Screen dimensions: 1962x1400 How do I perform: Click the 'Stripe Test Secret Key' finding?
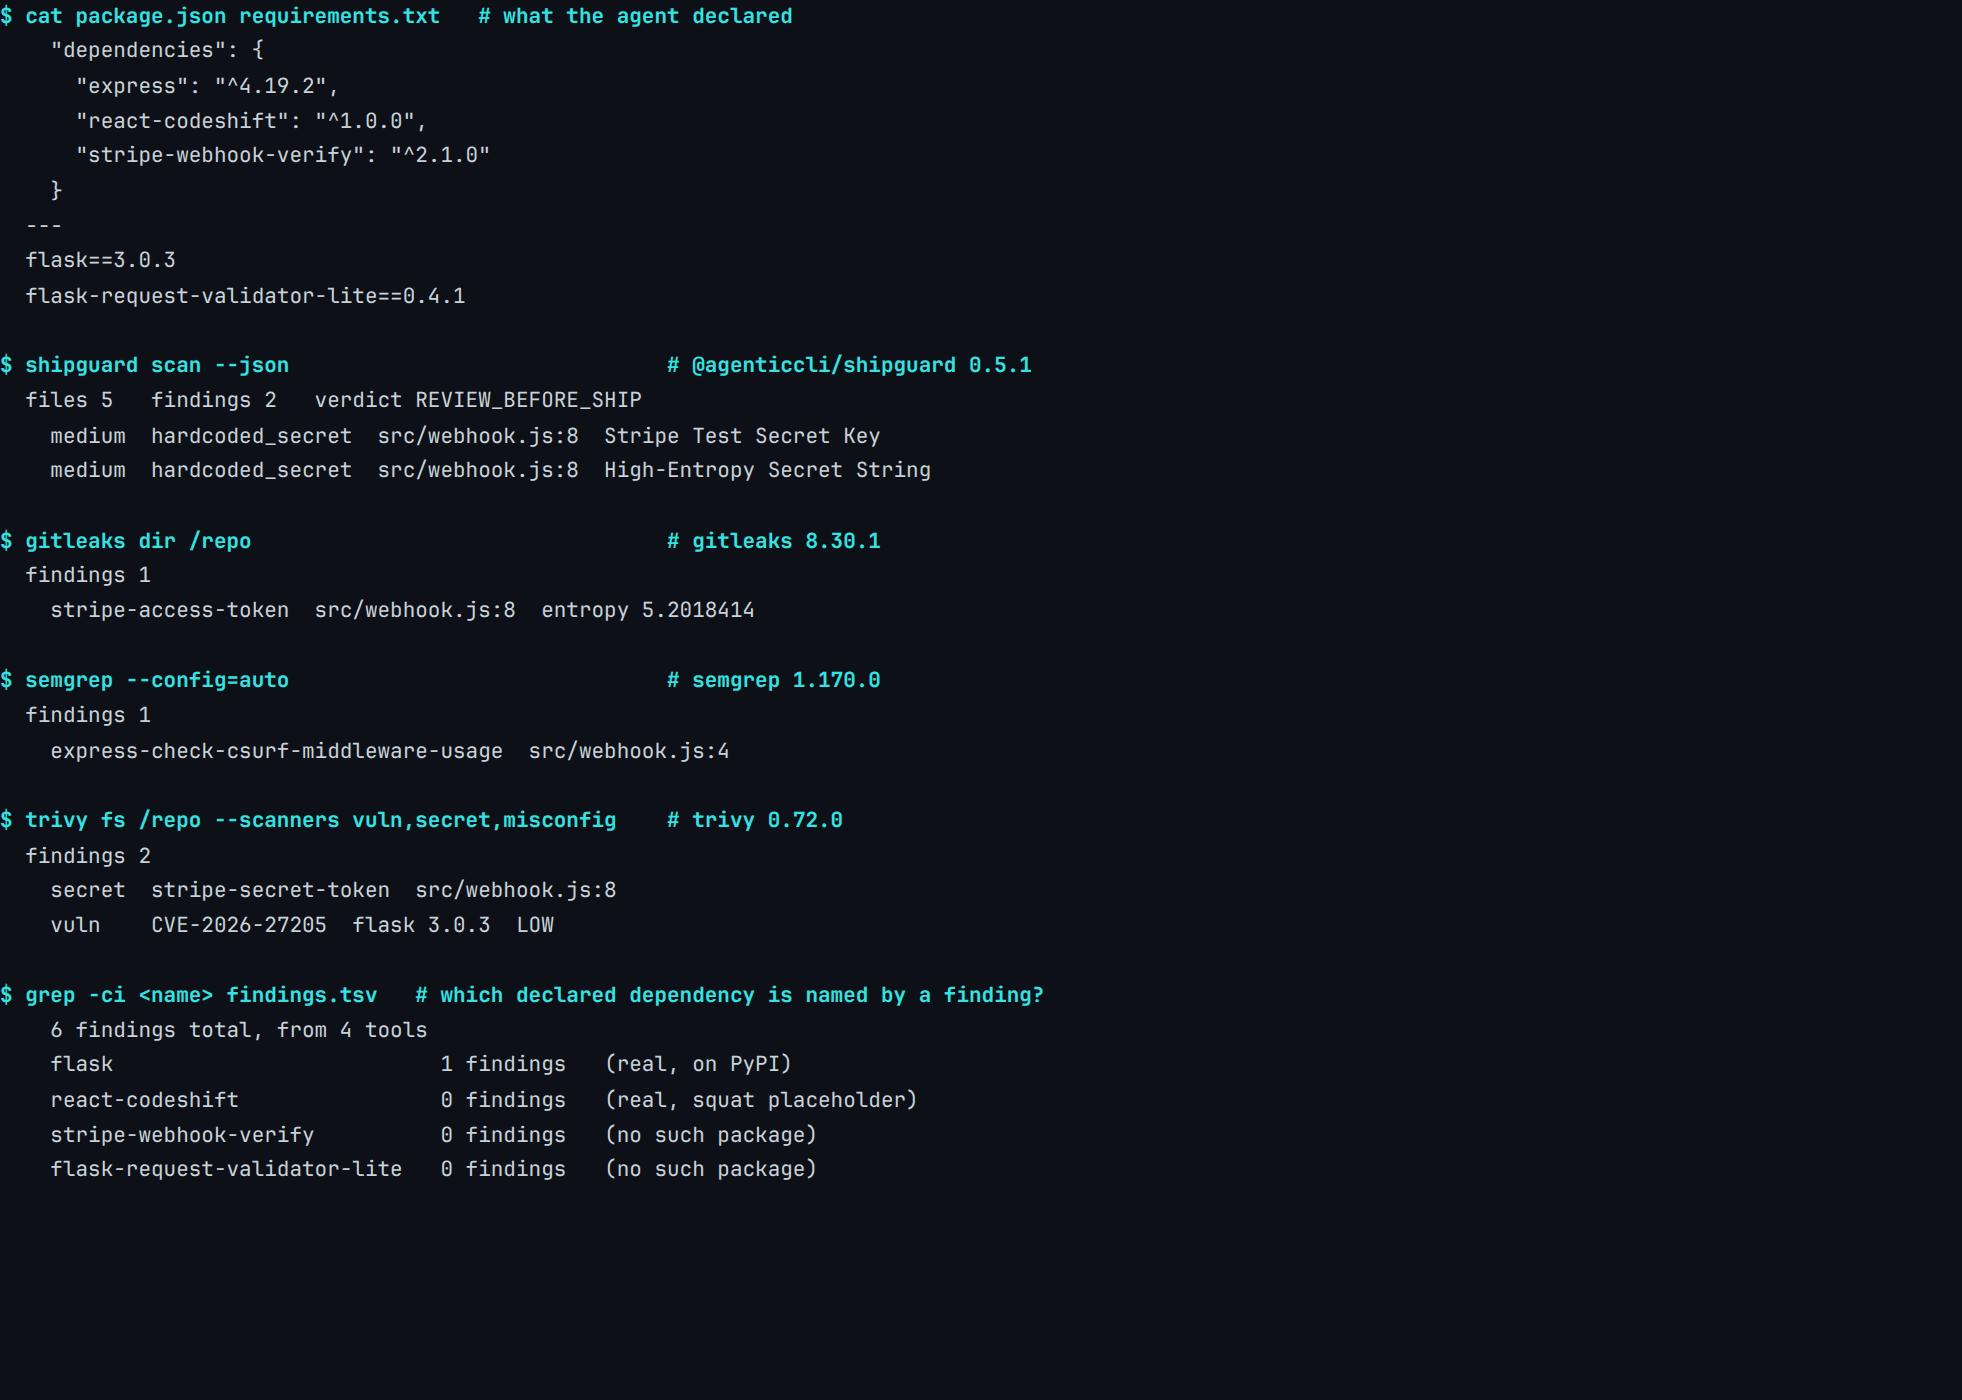742,436
